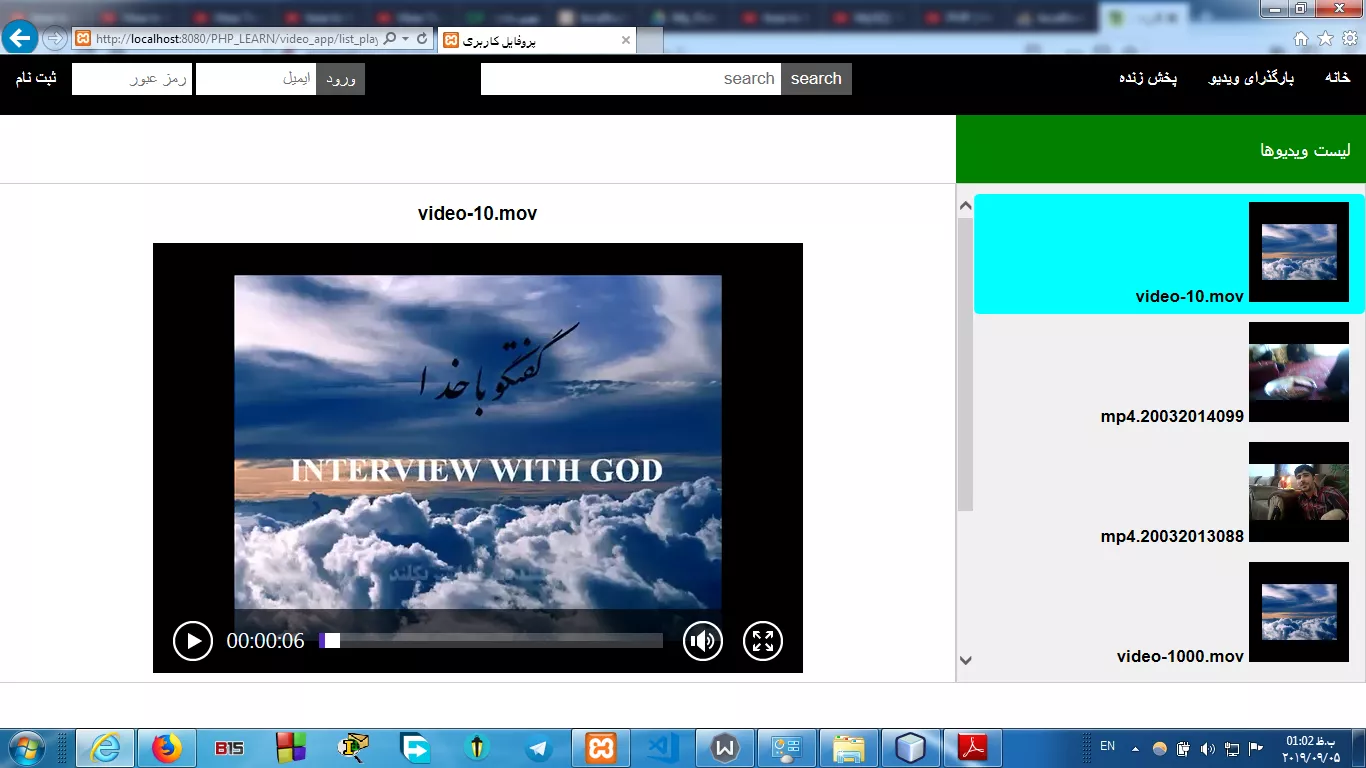Click the video progress seek bar

[x=490, y=641]
